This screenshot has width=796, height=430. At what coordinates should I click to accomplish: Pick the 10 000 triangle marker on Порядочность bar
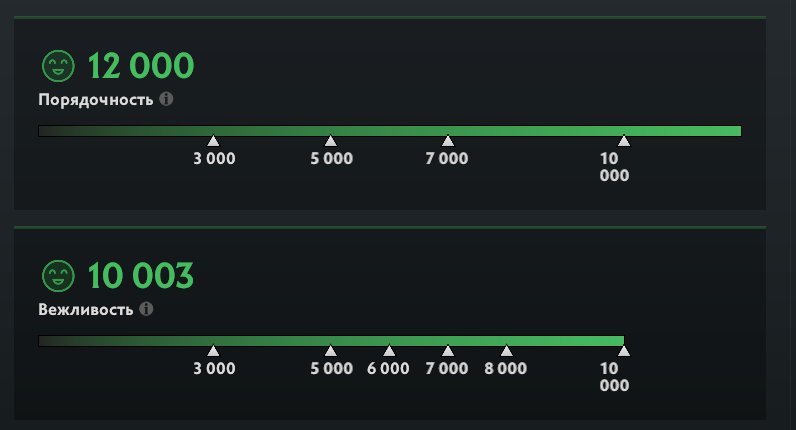click(x=624, y=141)
